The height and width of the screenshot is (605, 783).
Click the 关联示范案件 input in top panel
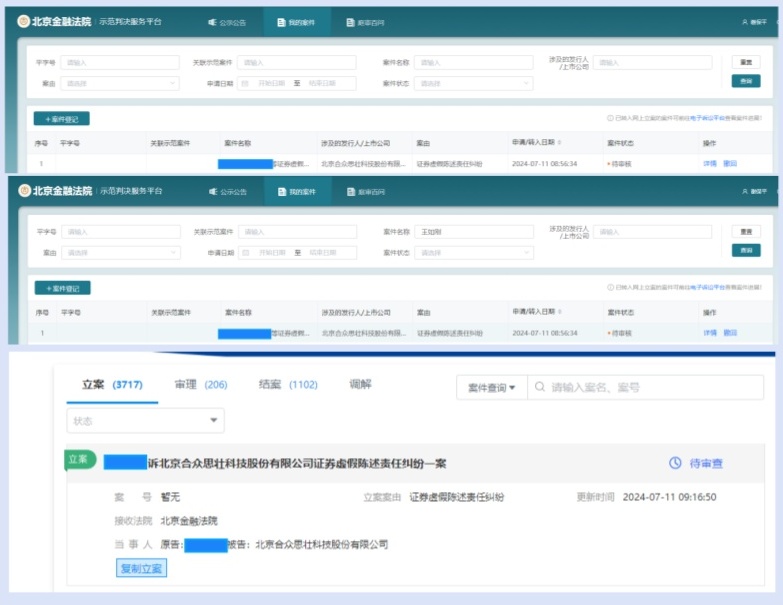point(297,62)
